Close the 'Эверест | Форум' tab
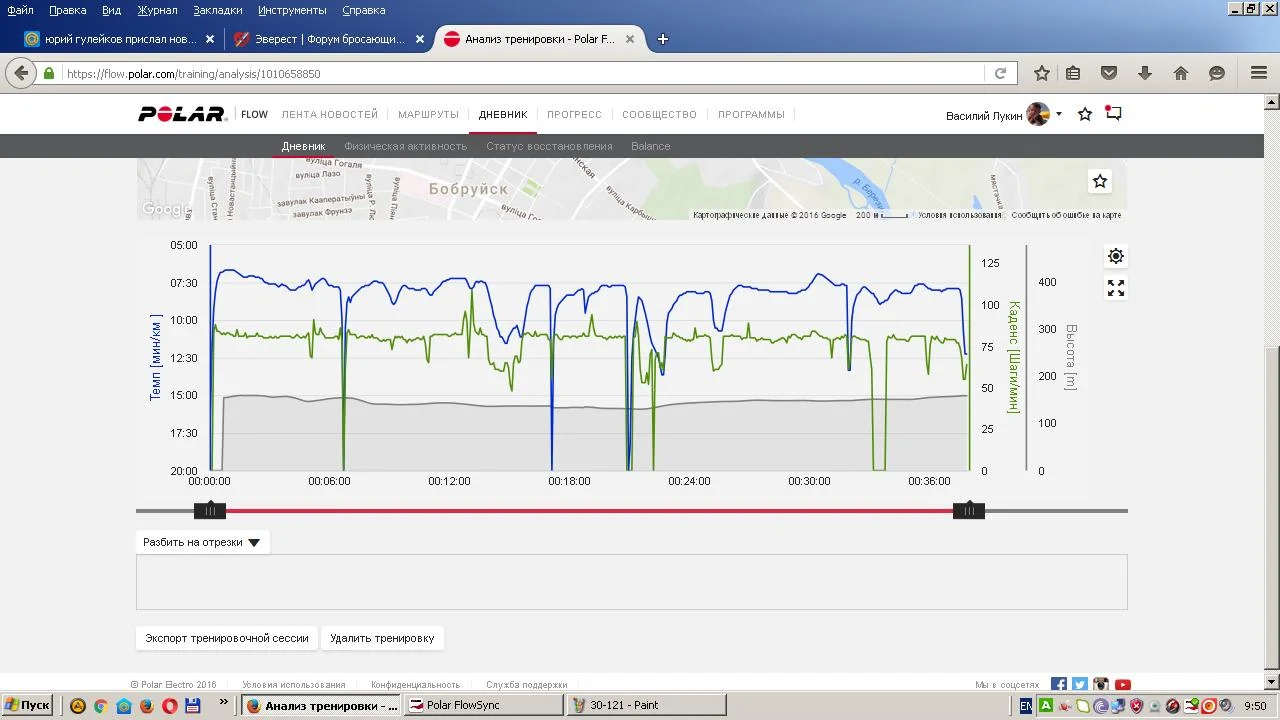This screenshot has width=1280, height=720. point(420,39)
